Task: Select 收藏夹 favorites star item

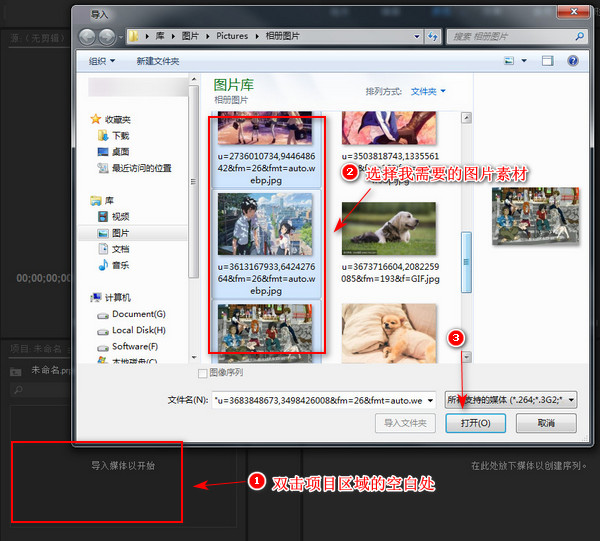Action: tap(111, 119)
